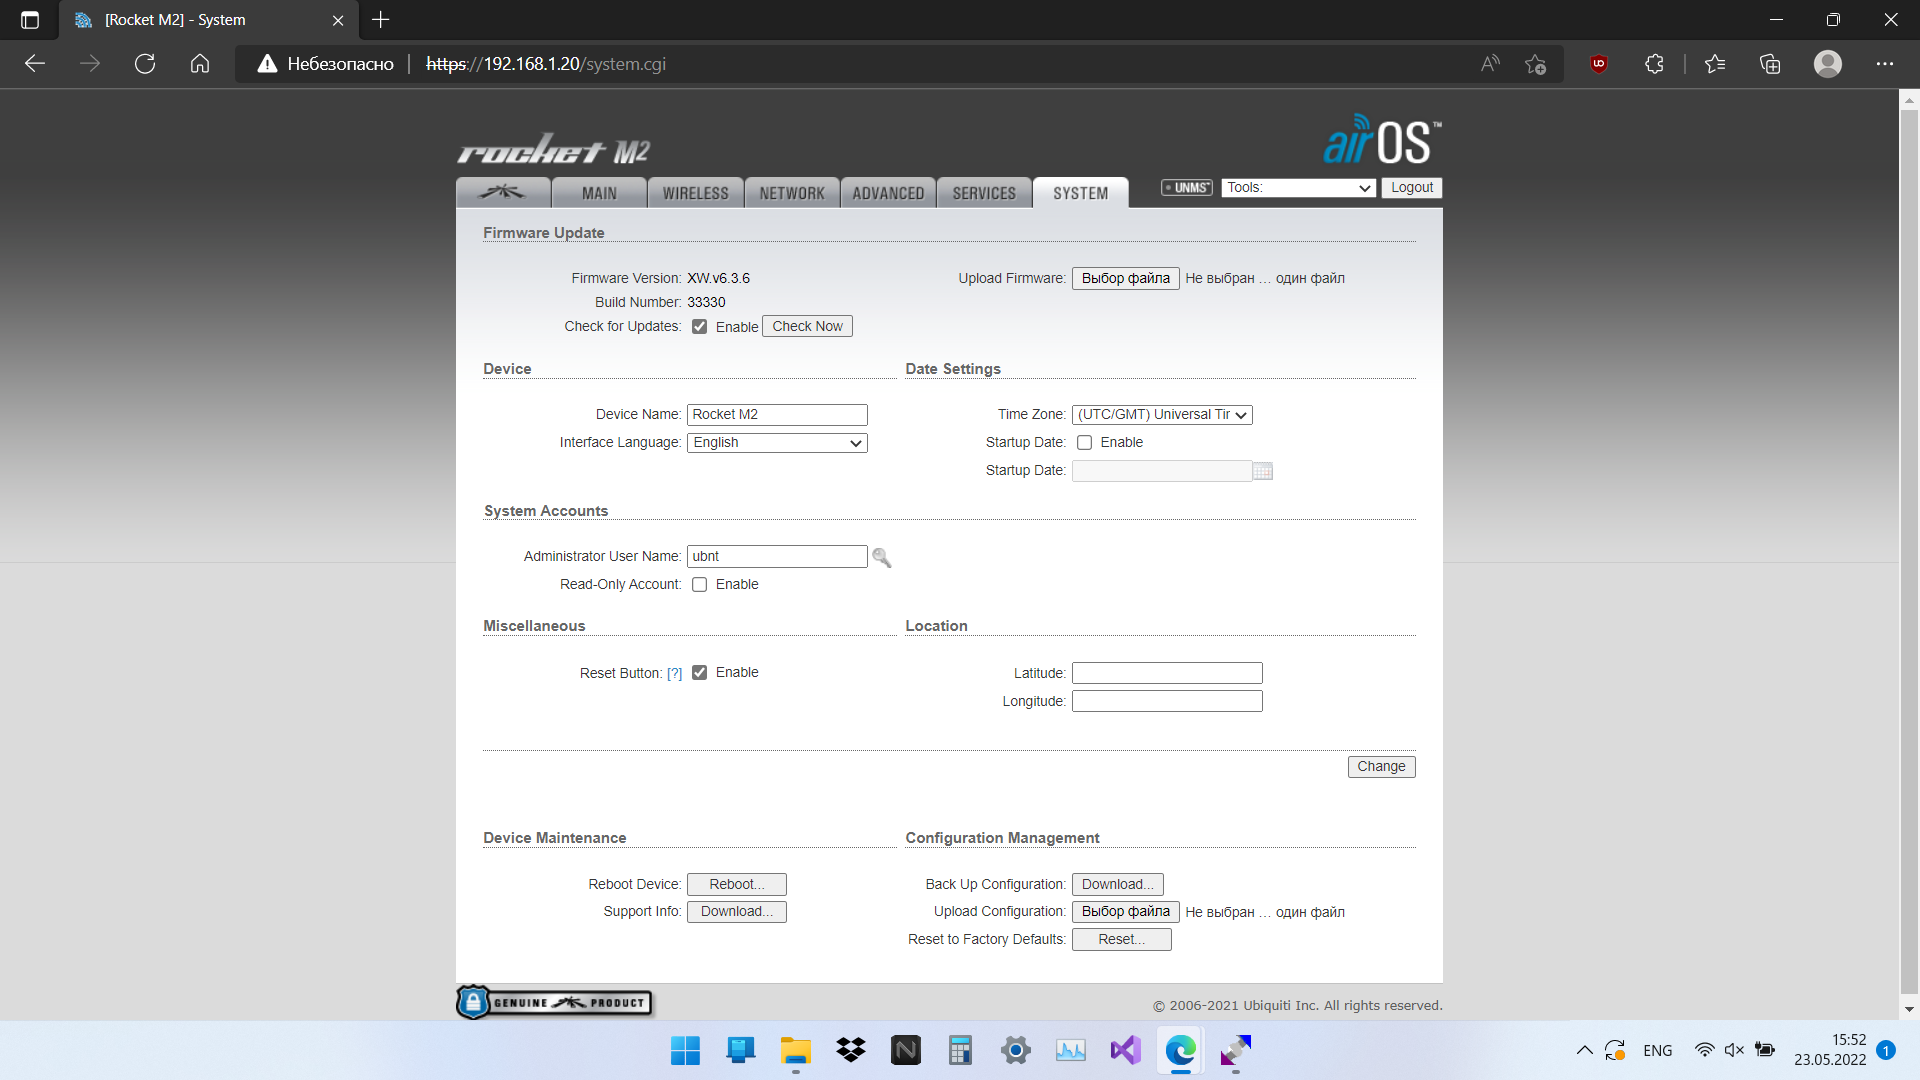Download the backup configuration
The height and width of the screenshot is (1080, 1920).
coord(1118,884)
